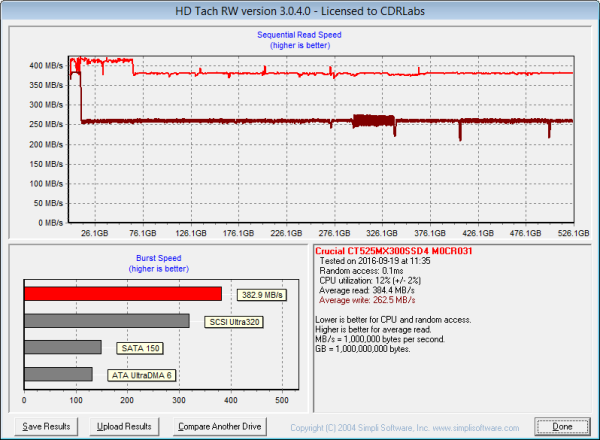Viewport: 600px width, 440px height.
Task: Select the red burst speed bar
Action: pyautogui.click(x=123, y=294)
